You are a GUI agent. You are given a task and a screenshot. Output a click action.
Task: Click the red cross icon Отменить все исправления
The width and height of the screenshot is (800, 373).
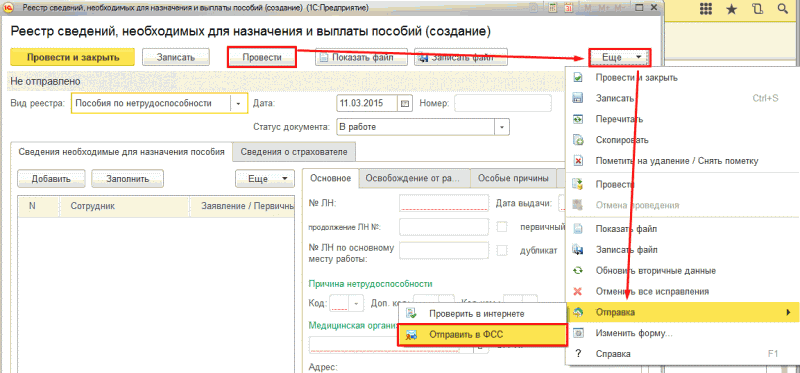[x=578, y=291]
